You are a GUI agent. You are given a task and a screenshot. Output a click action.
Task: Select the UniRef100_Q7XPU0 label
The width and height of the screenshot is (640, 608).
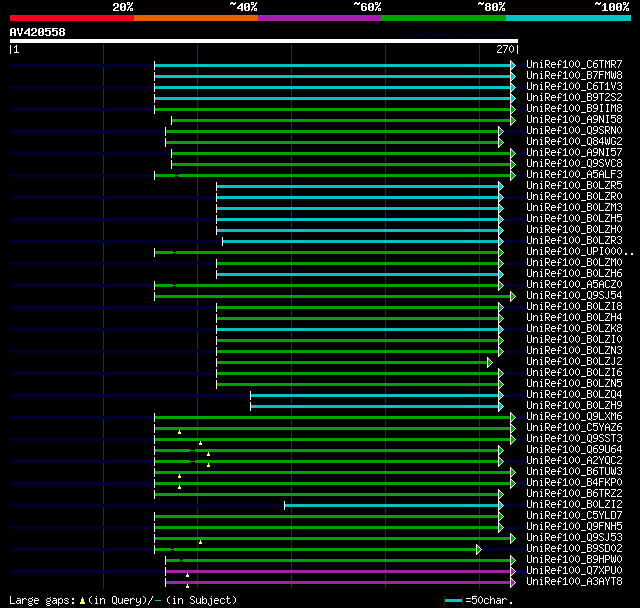[574, 571]
